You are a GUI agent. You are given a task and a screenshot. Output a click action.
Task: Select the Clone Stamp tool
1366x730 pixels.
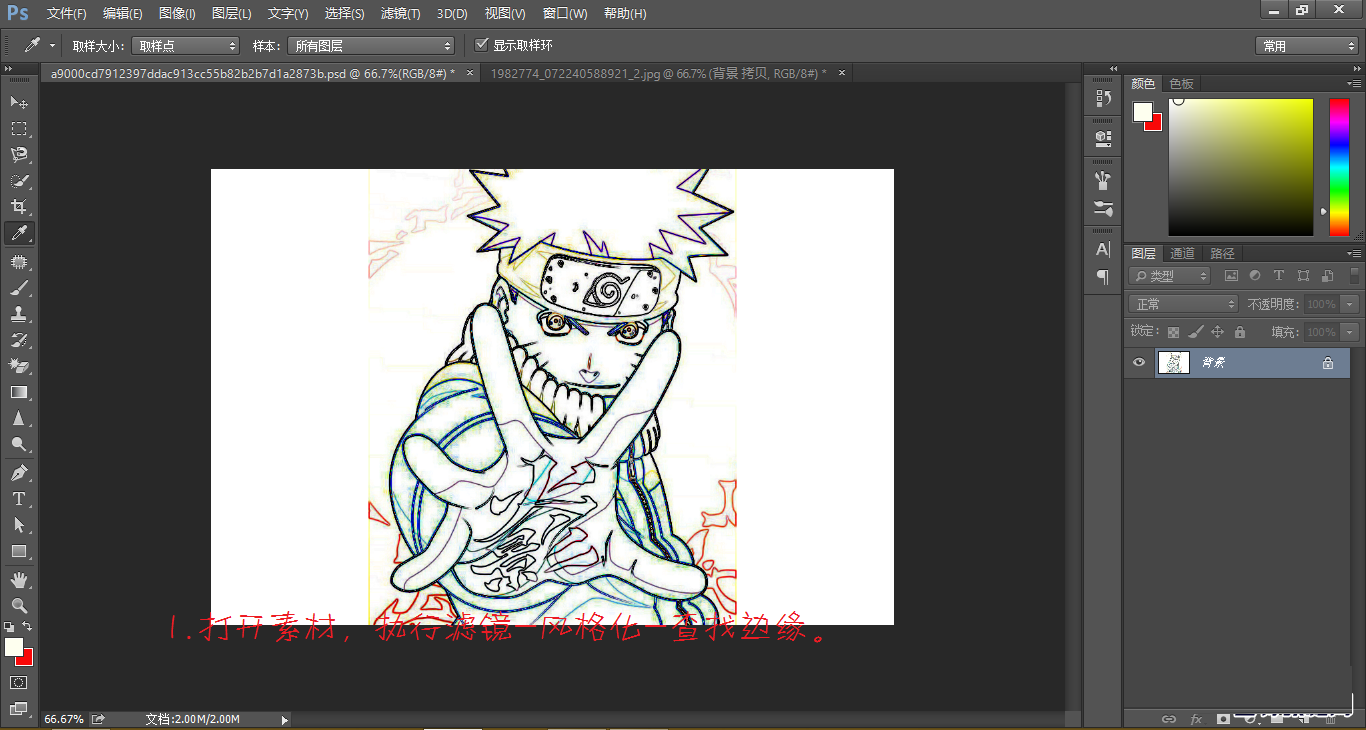[19, 314]
